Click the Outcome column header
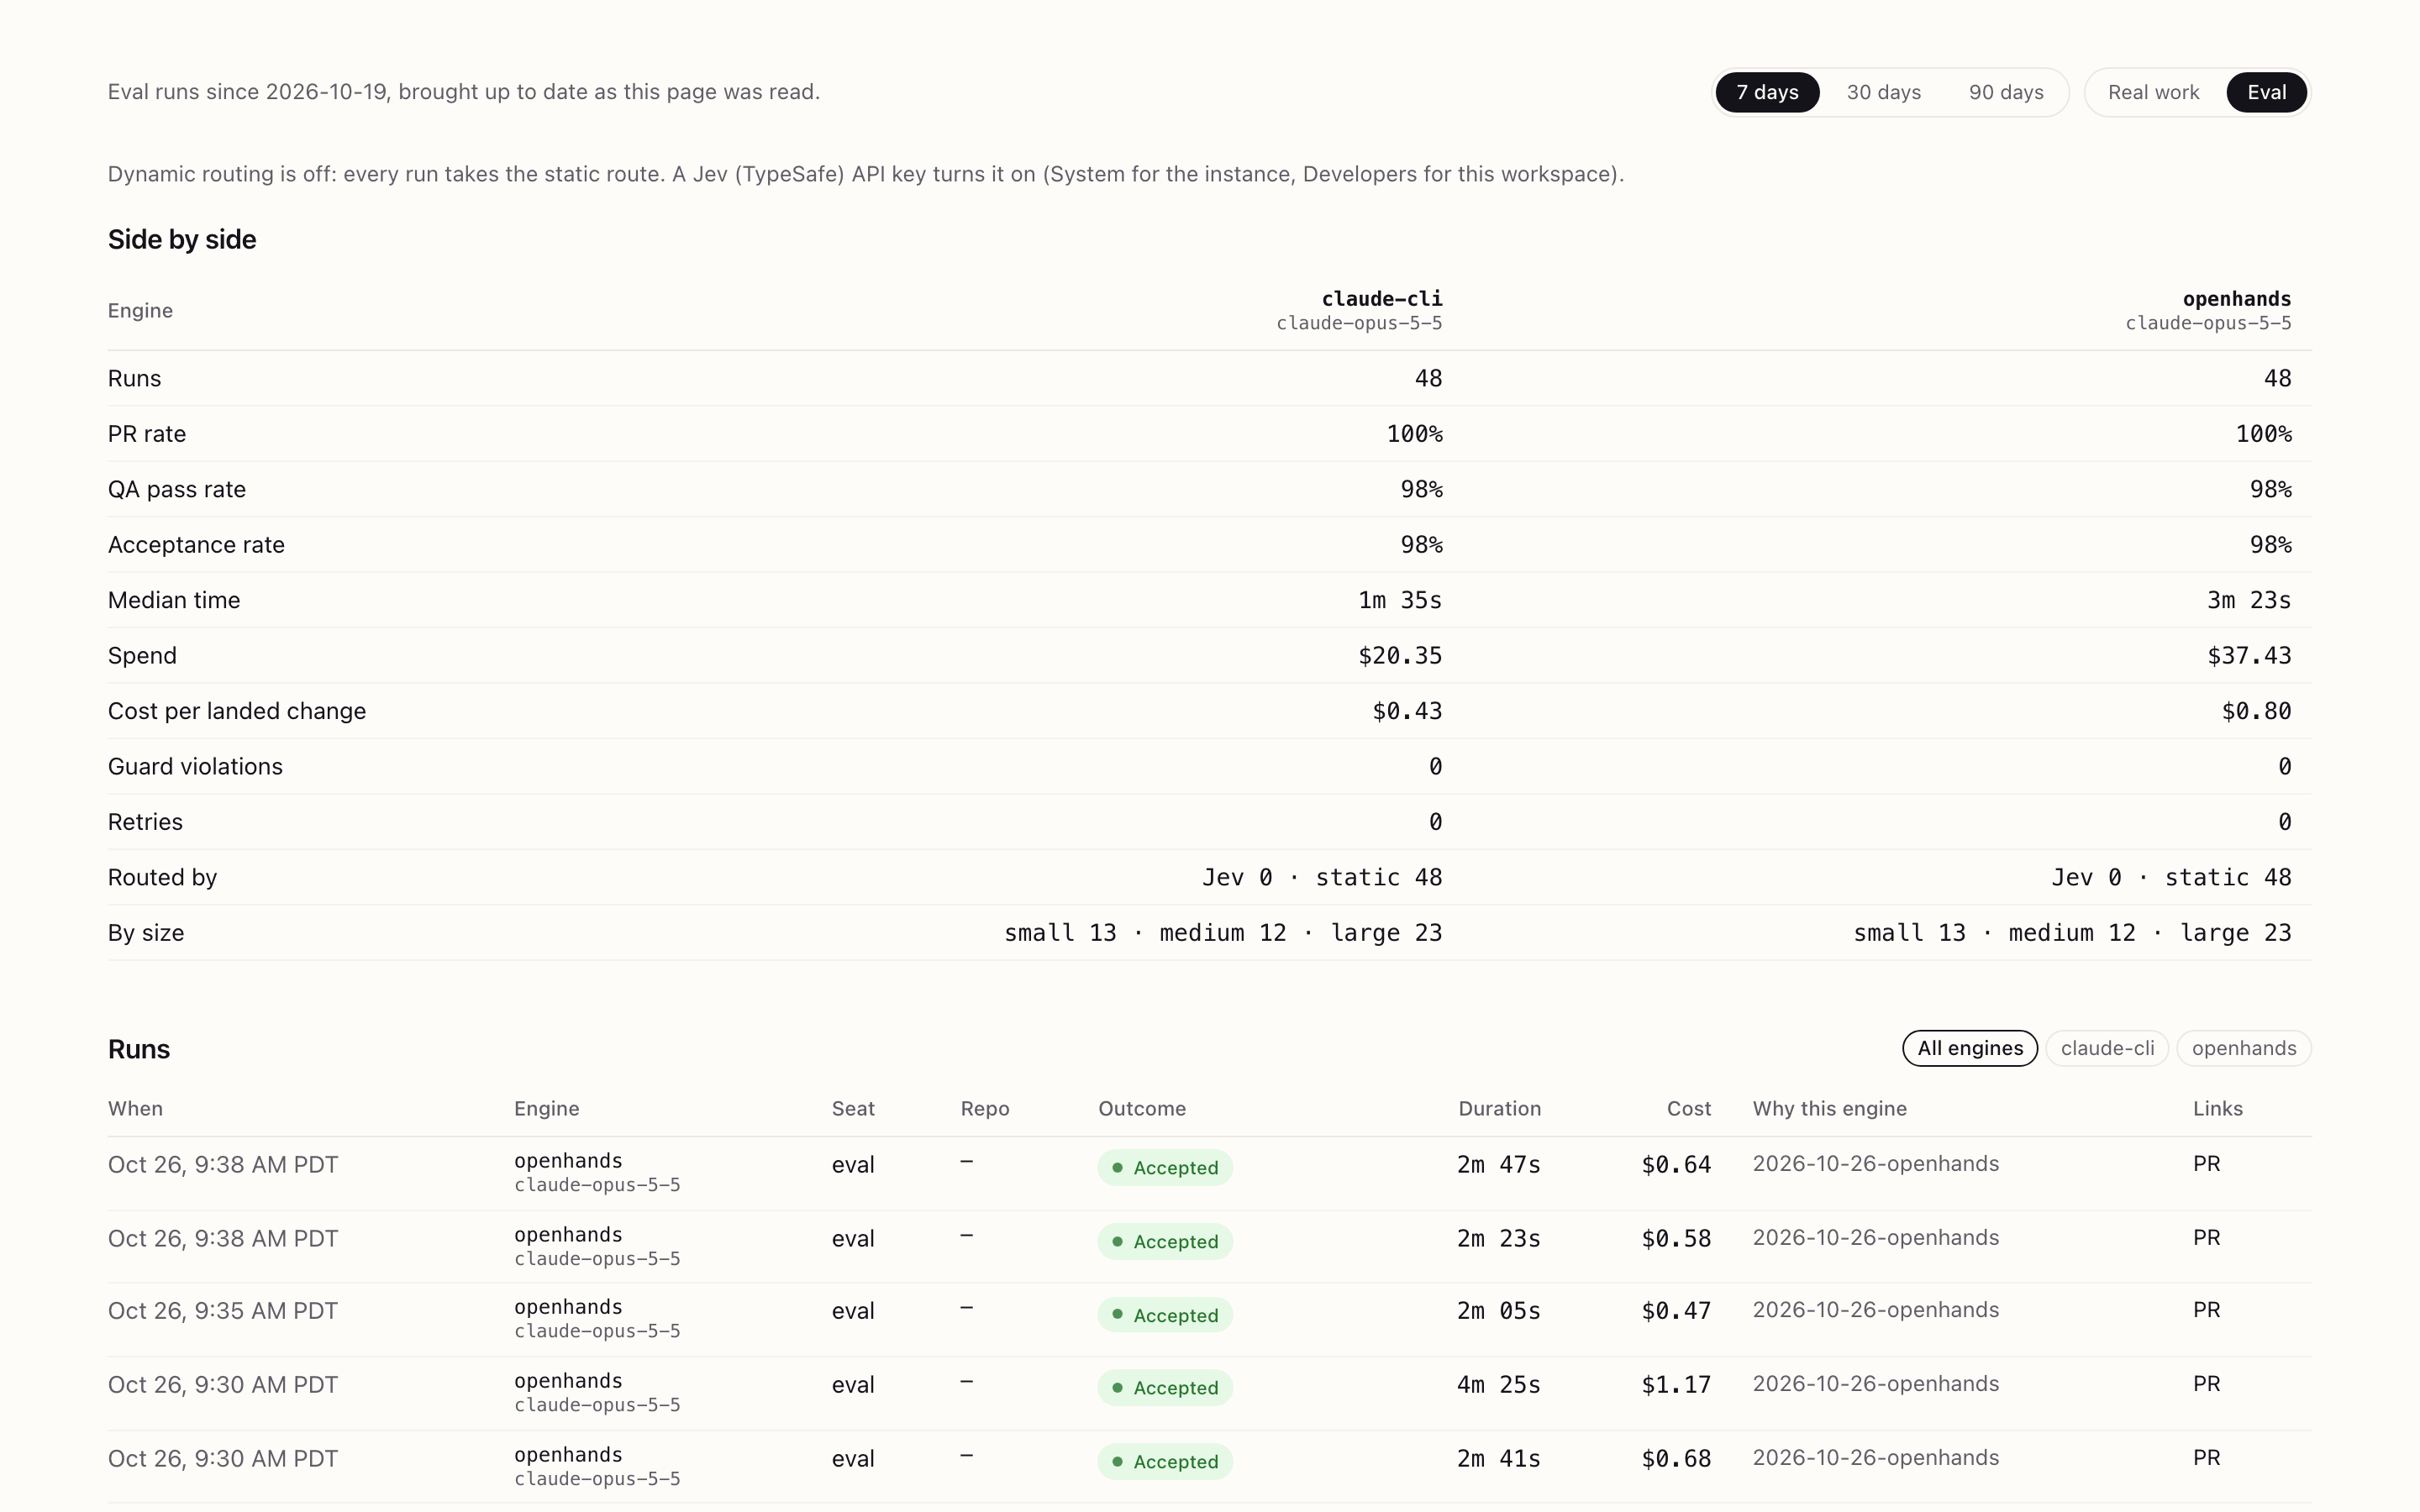Screen dimensions: 2420x1512 pos(1142,1109)
